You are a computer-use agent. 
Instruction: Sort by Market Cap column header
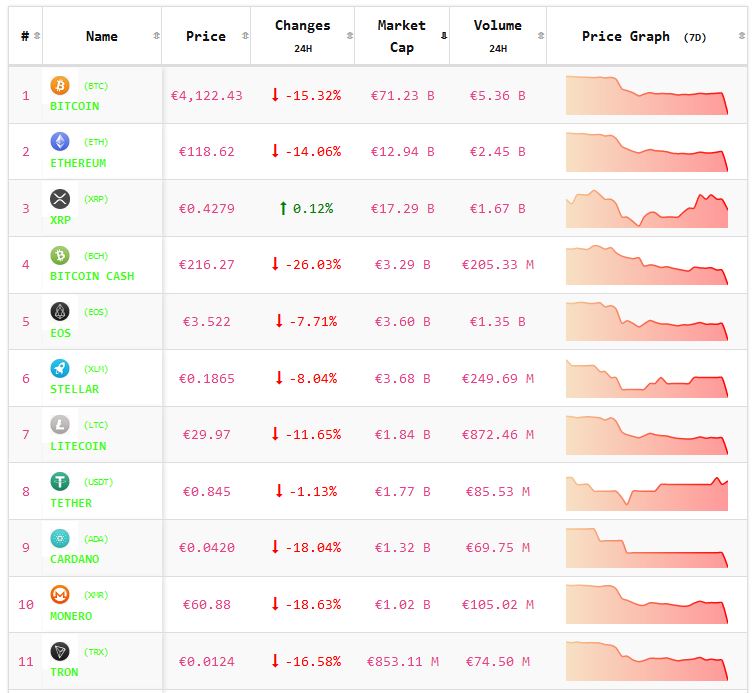[x=401, y=36]
